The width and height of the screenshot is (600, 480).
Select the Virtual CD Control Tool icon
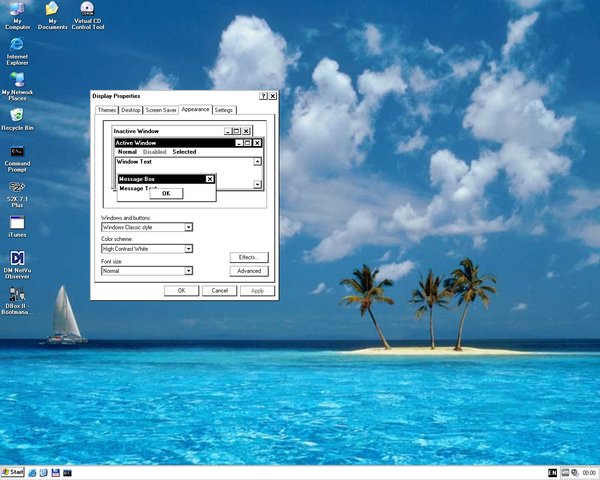[88, 15]
